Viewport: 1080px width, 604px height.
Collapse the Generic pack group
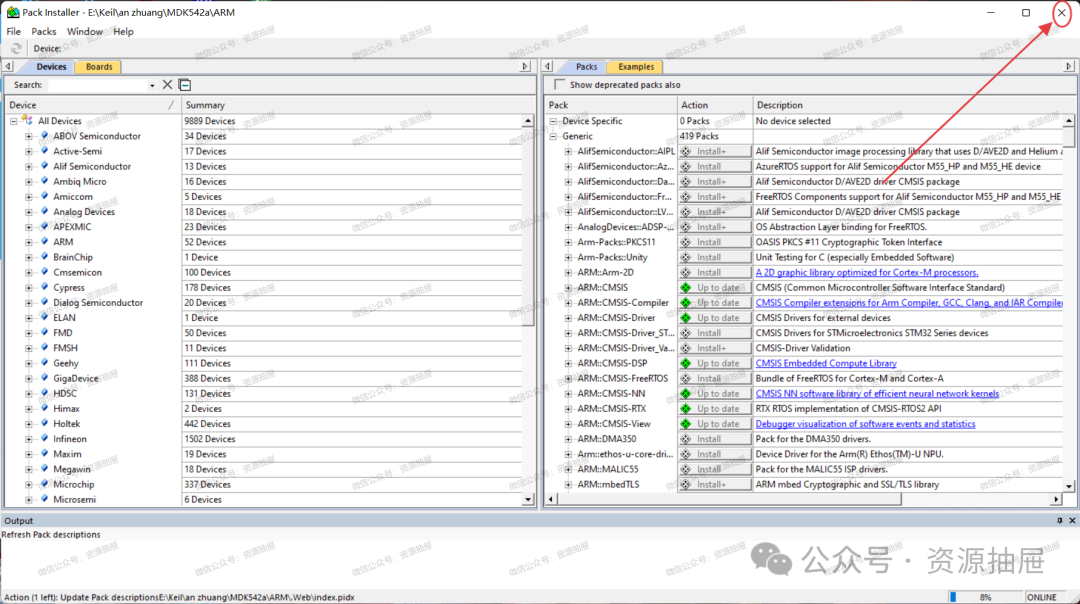click(553, 136)
